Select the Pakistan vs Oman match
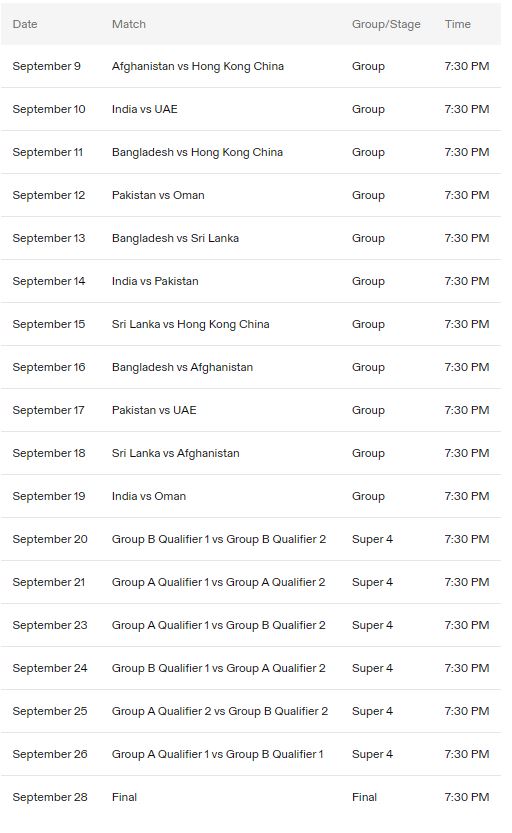The width and height of the screenshot is (512, 833). tap(158, 195)
